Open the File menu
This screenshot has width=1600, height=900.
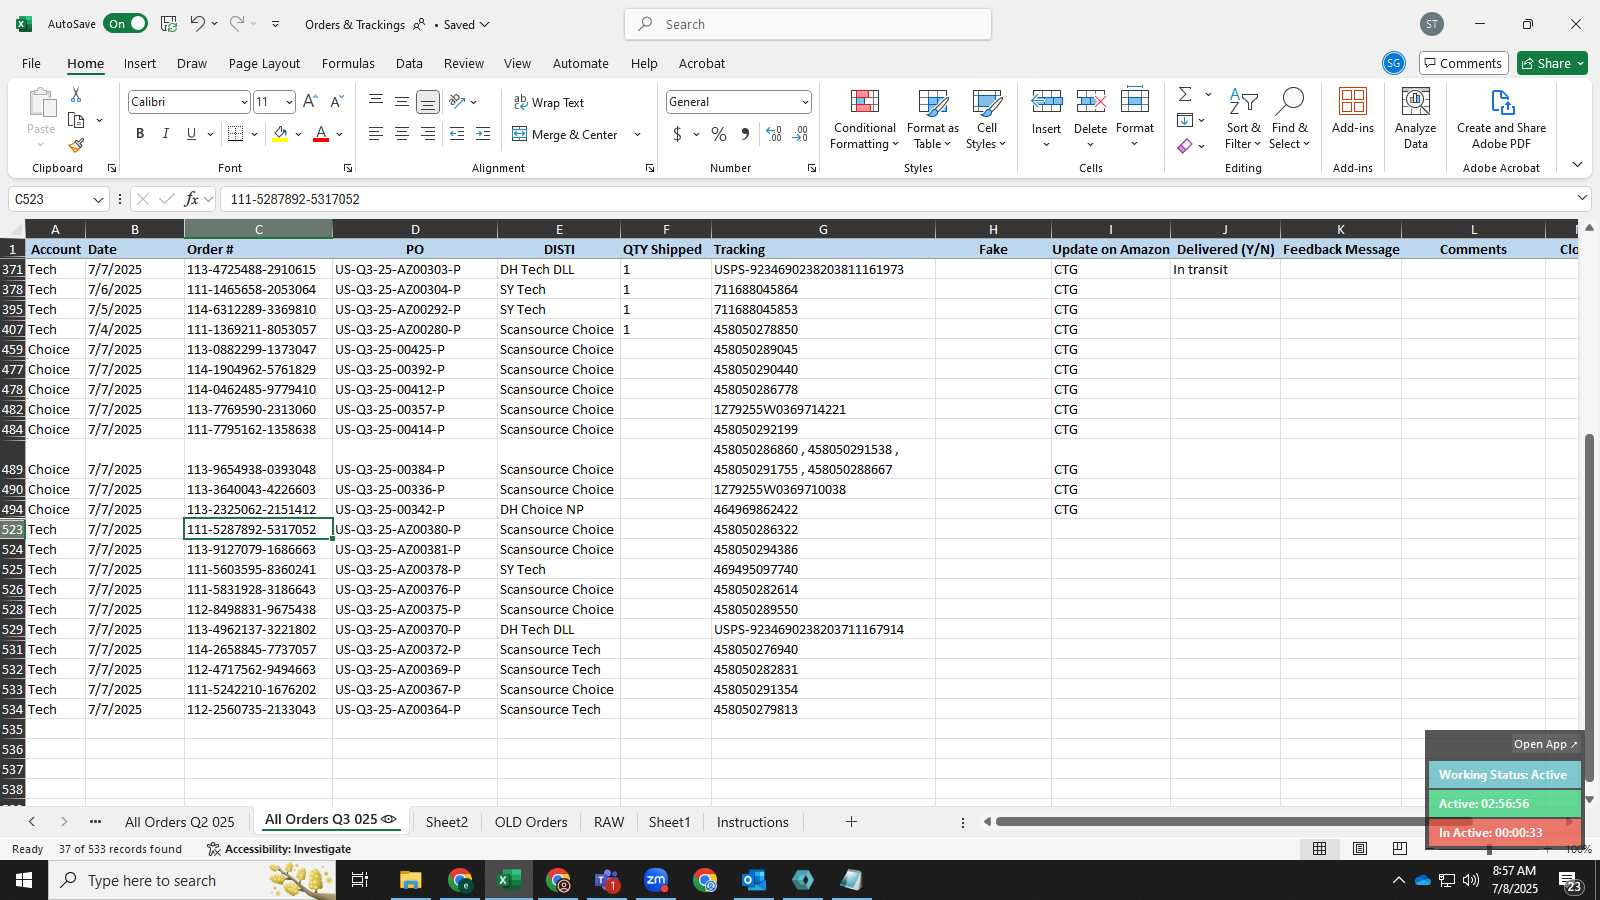pyautogui.click(x=31, y=63)
